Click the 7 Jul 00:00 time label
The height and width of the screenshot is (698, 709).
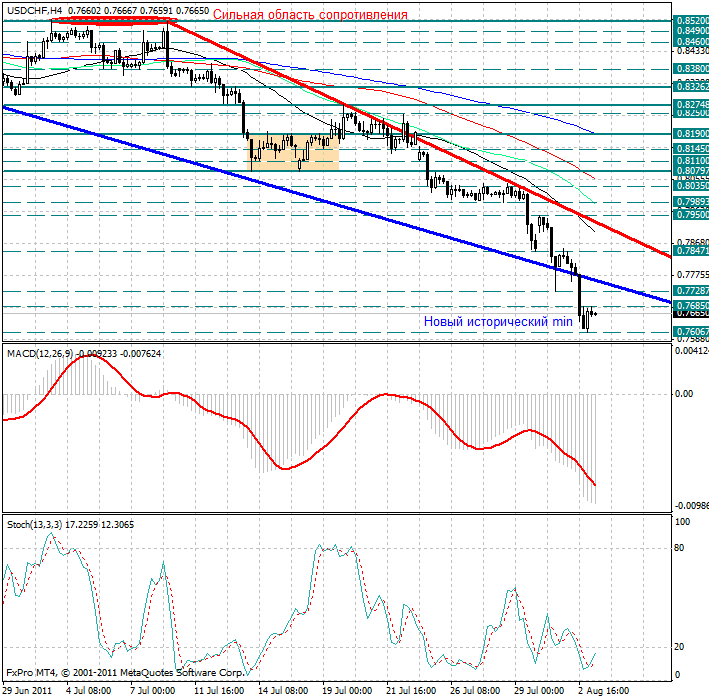(153, 691)
